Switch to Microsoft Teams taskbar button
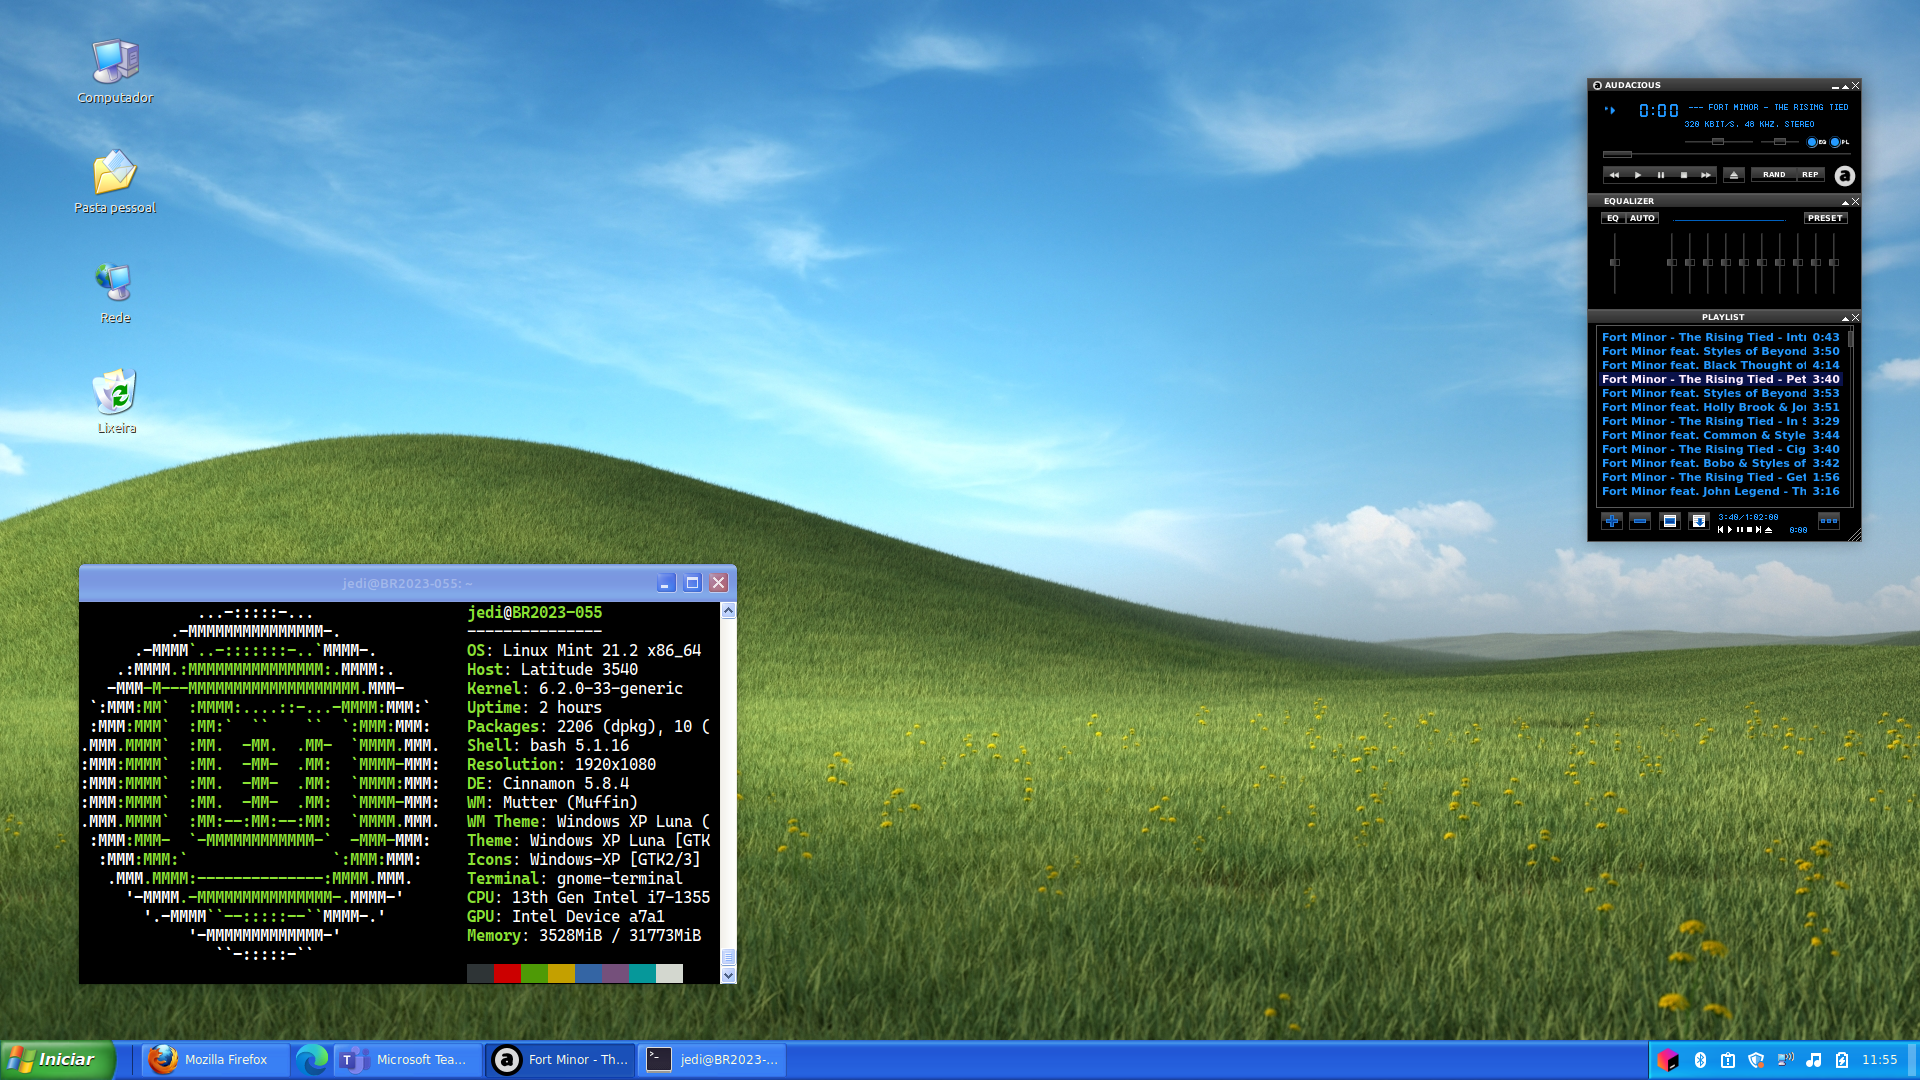1920x1080 pixels. coord(408,1060)
